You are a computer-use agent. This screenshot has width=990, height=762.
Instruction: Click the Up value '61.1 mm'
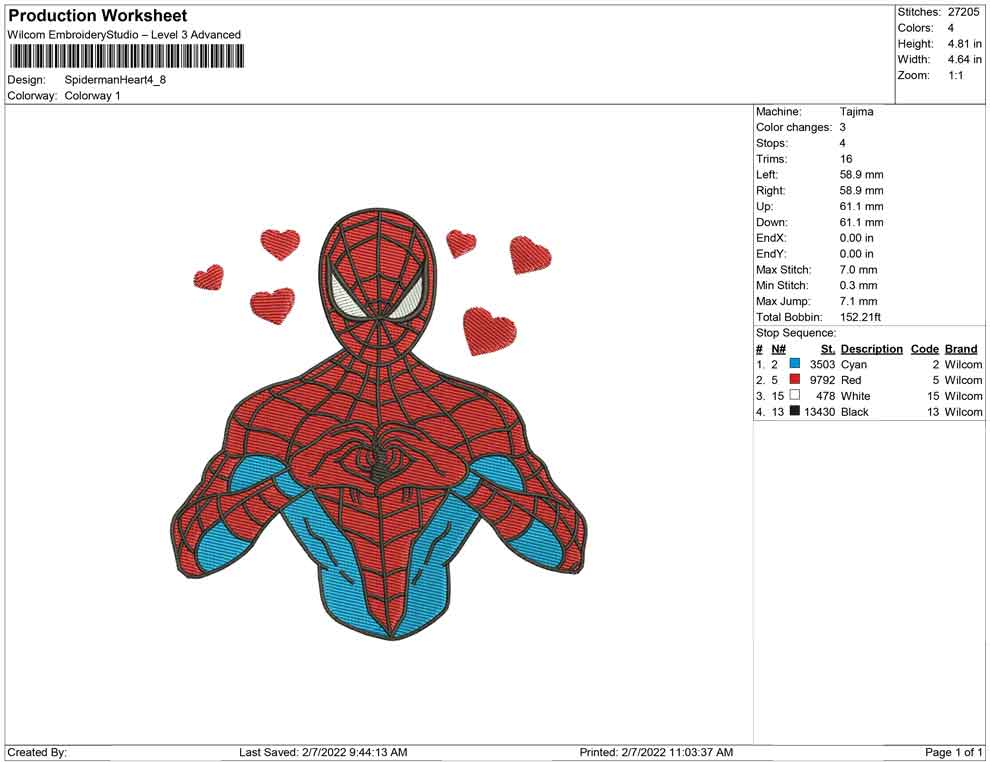pyautogui.click(x=862, y=206)
